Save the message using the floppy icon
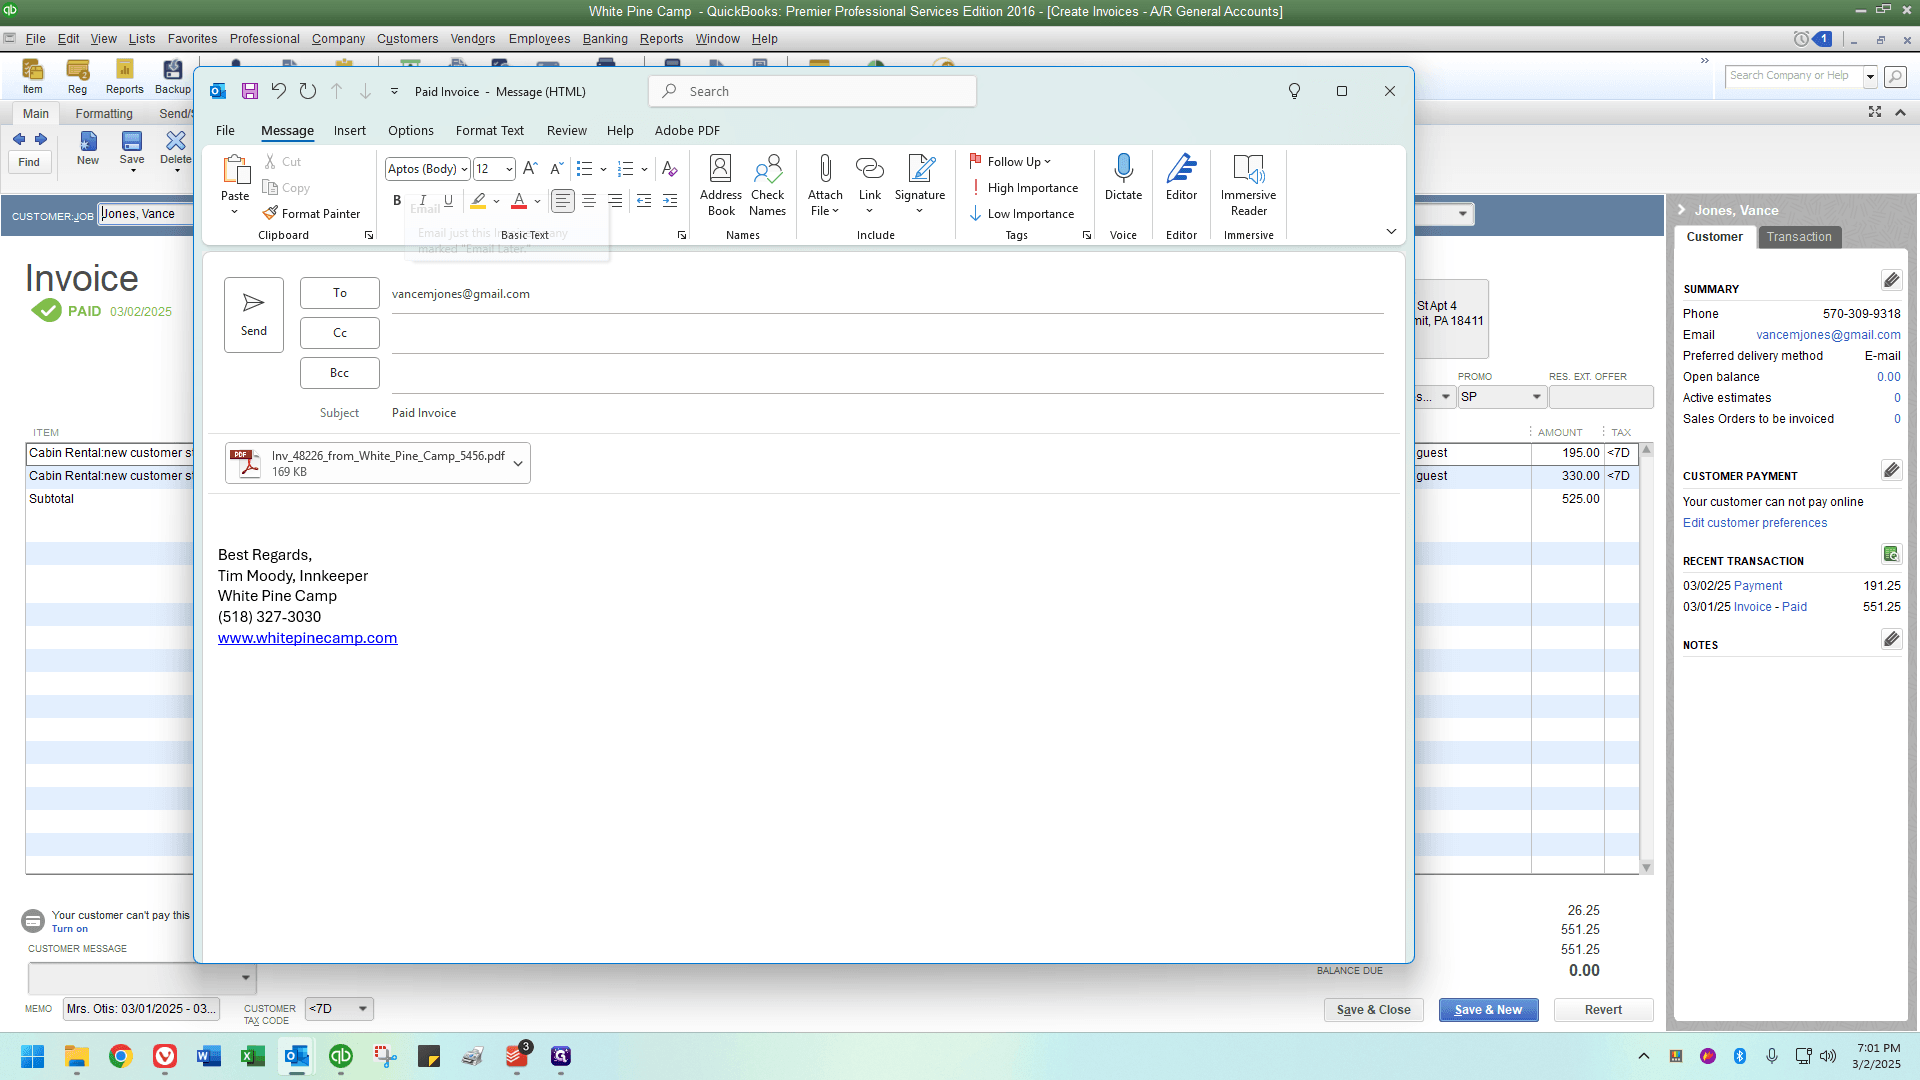Image resolution: width=1920 pixels, height=1080 pixels. pos(250,91)
